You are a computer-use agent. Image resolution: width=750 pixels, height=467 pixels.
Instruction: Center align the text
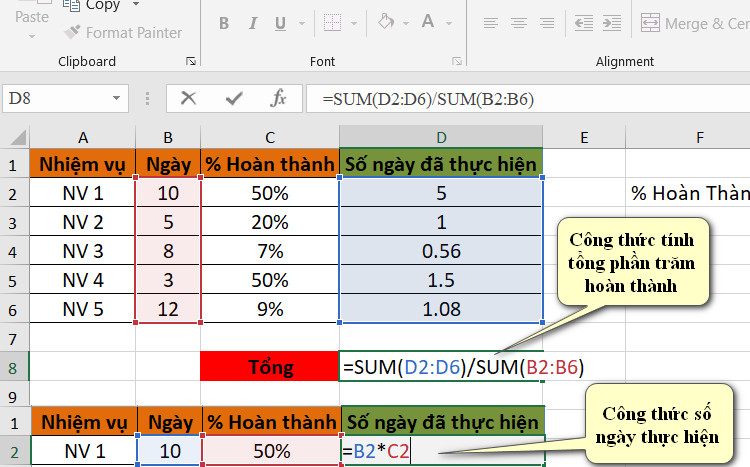(x=518, y=23)
